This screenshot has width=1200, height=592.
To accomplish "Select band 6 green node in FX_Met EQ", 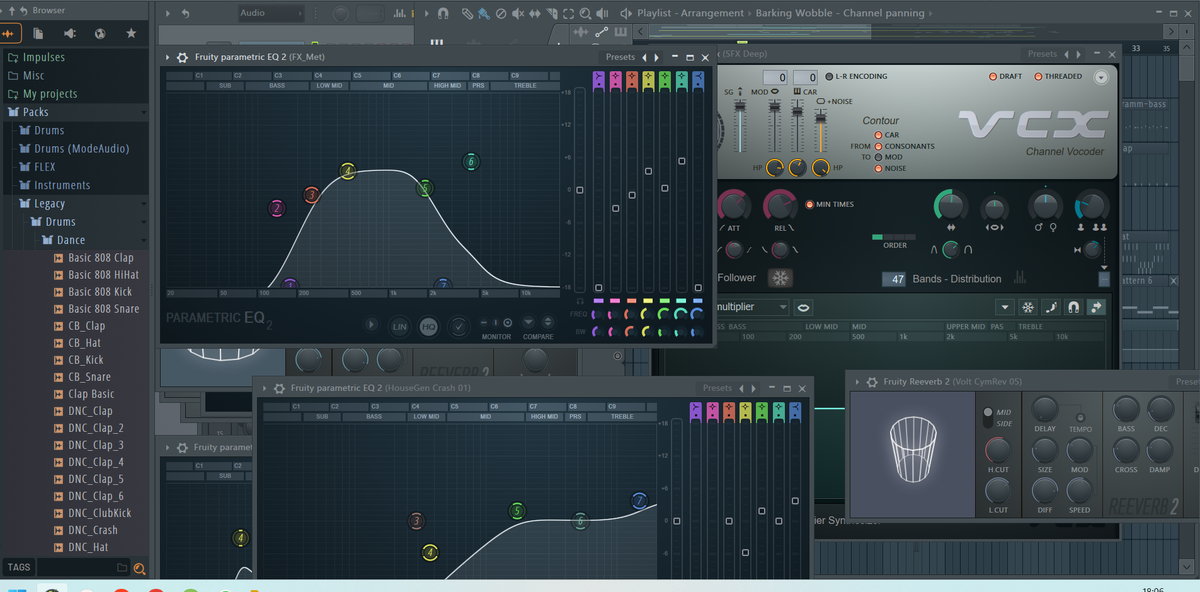I will point(471,162).
